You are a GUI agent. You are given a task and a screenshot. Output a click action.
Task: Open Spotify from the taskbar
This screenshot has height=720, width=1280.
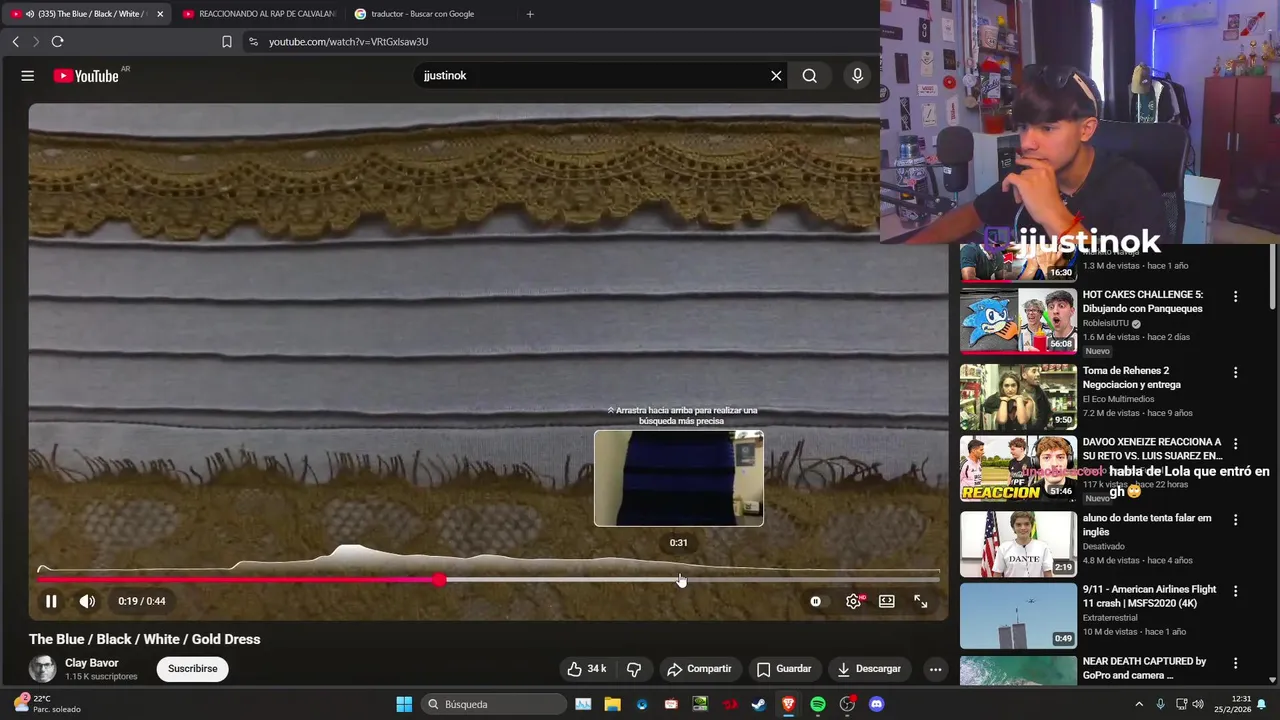[818, 704]
